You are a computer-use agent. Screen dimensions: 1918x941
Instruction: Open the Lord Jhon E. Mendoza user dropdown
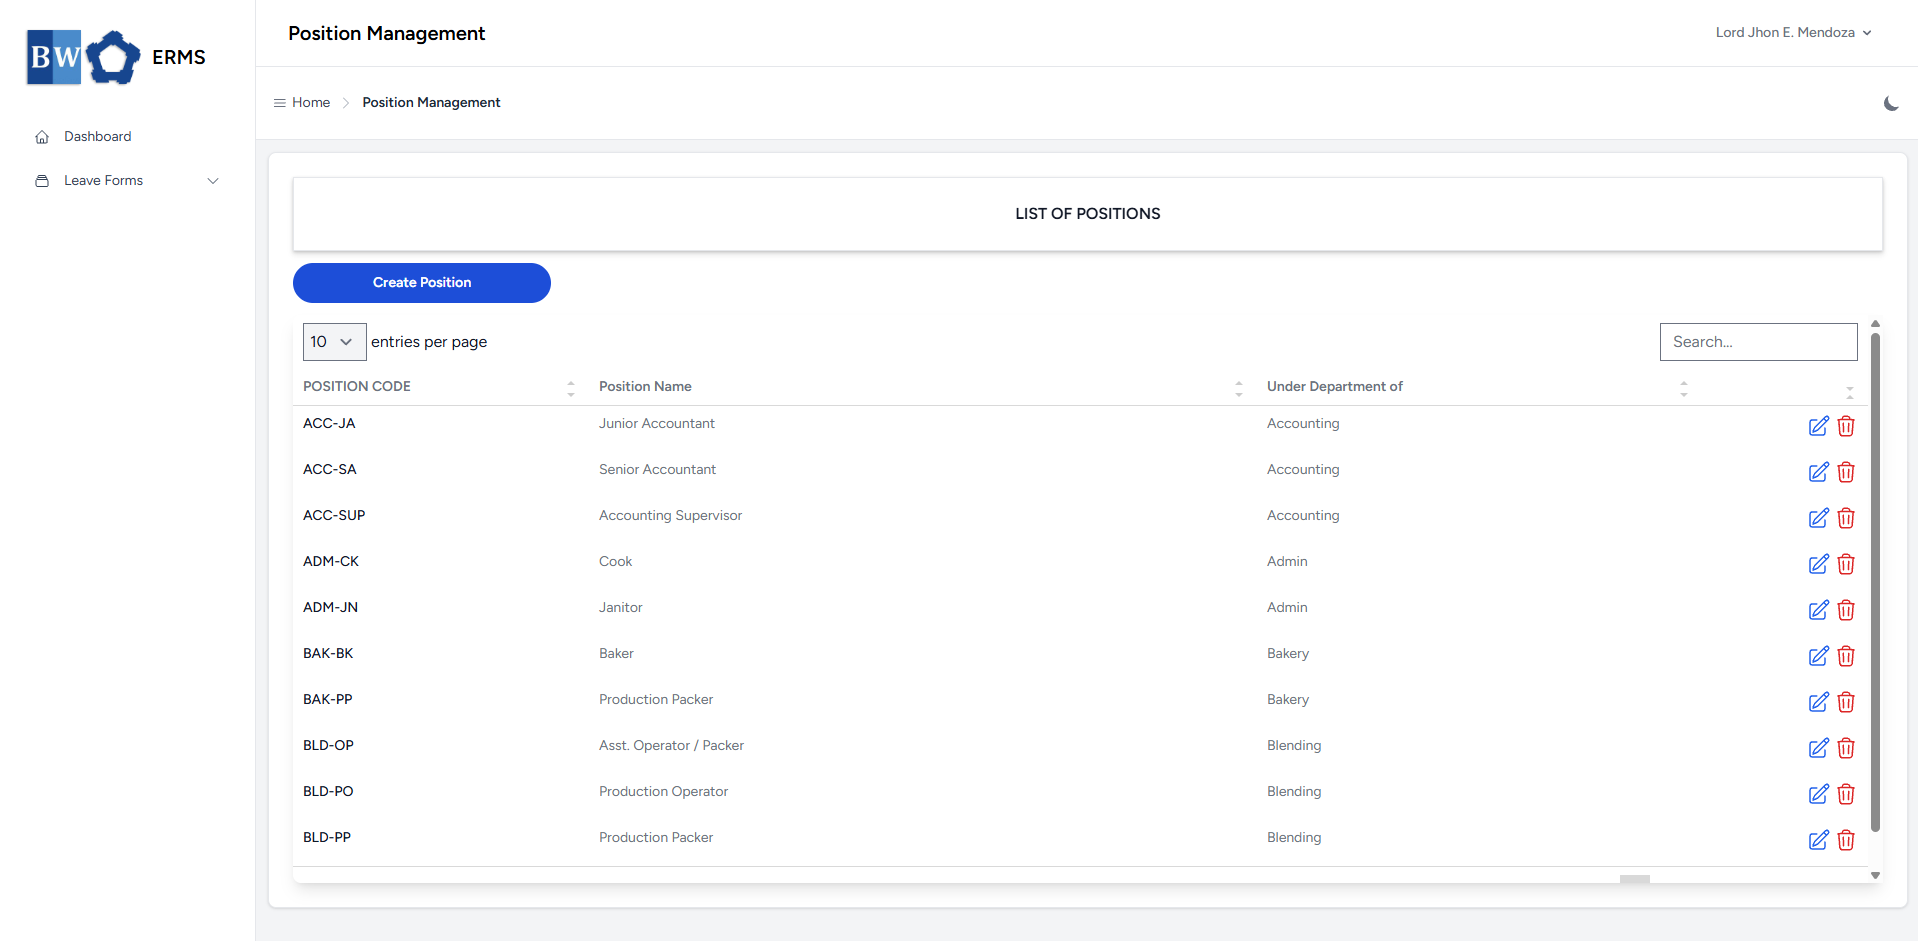(1793, 33)
